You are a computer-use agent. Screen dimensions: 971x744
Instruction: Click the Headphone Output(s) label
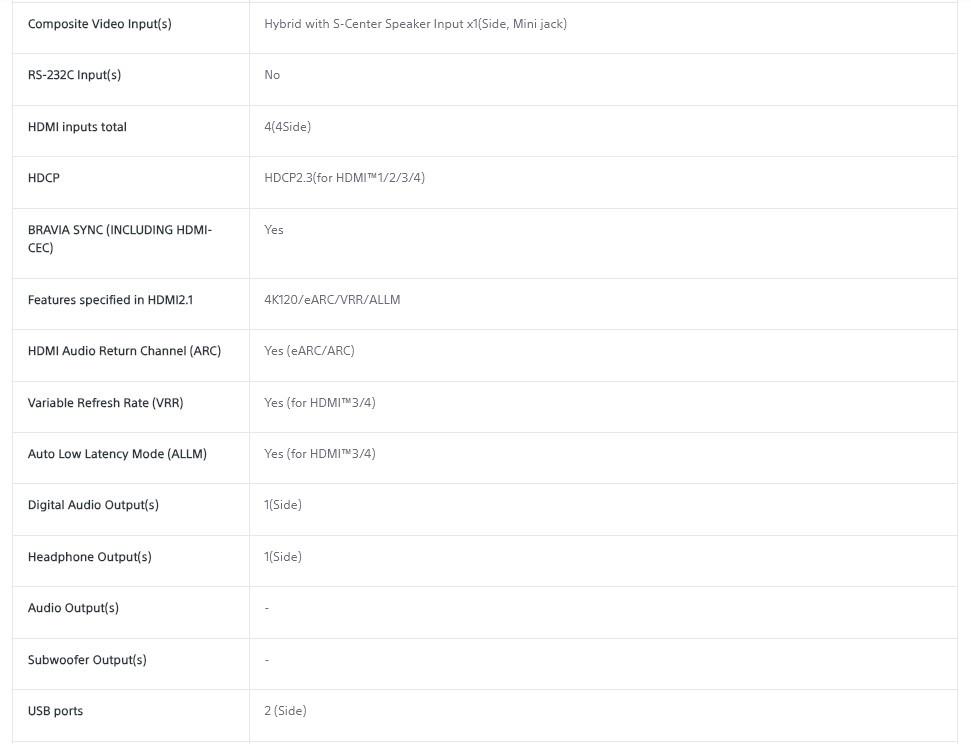tap(90, 557)
